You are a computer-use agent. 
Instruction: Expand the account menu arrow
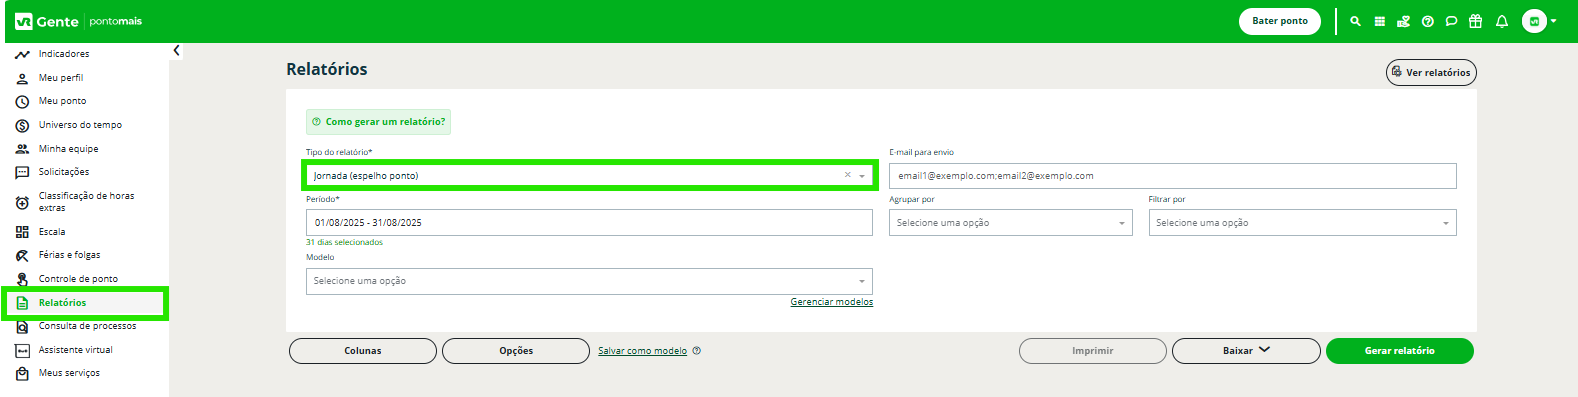pyautogui.click(x=1553, y=21)
